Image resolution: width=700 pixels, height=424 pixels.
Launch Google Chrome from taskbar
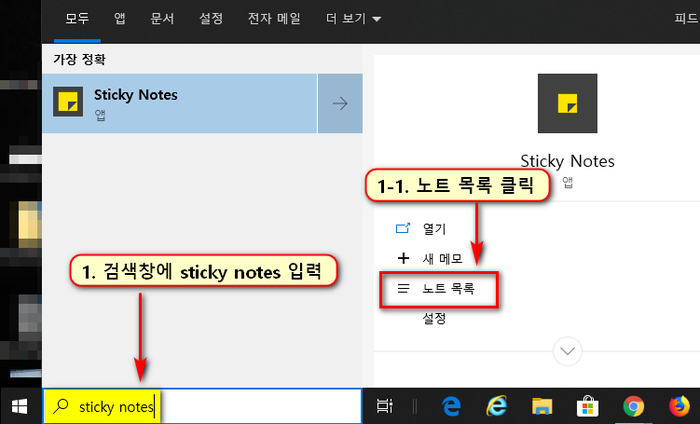633,407
